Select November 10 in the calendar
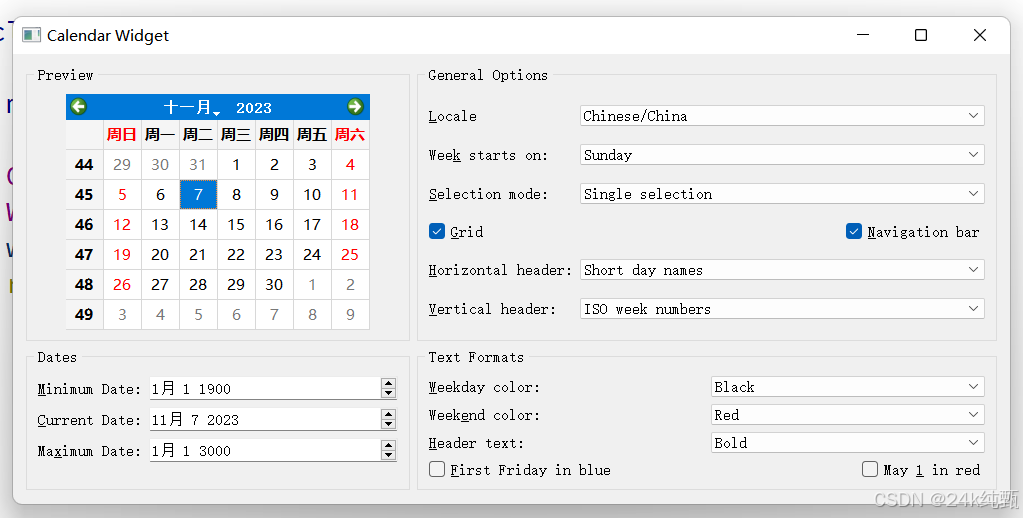The image size is (1023, 518). [x=312, y=194]
